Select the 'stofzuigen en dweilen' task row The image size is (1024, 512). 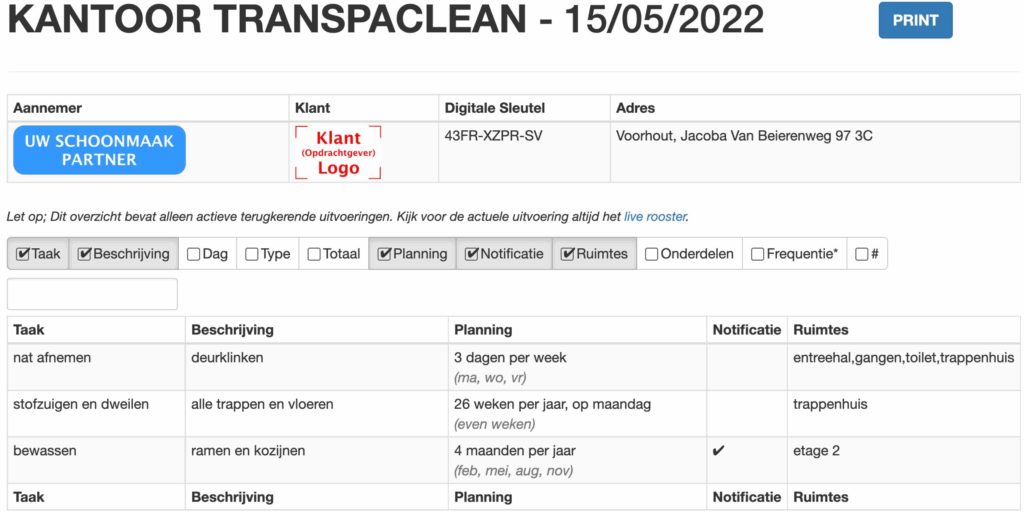tap(81, 404)
